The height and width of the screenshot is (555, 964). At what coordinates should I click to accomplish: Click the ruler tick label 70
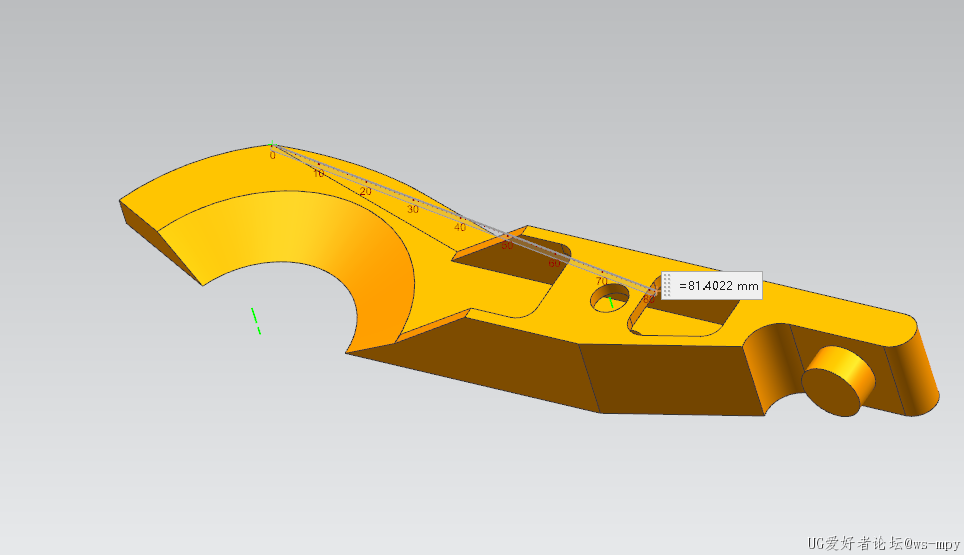tap(601, 281)
